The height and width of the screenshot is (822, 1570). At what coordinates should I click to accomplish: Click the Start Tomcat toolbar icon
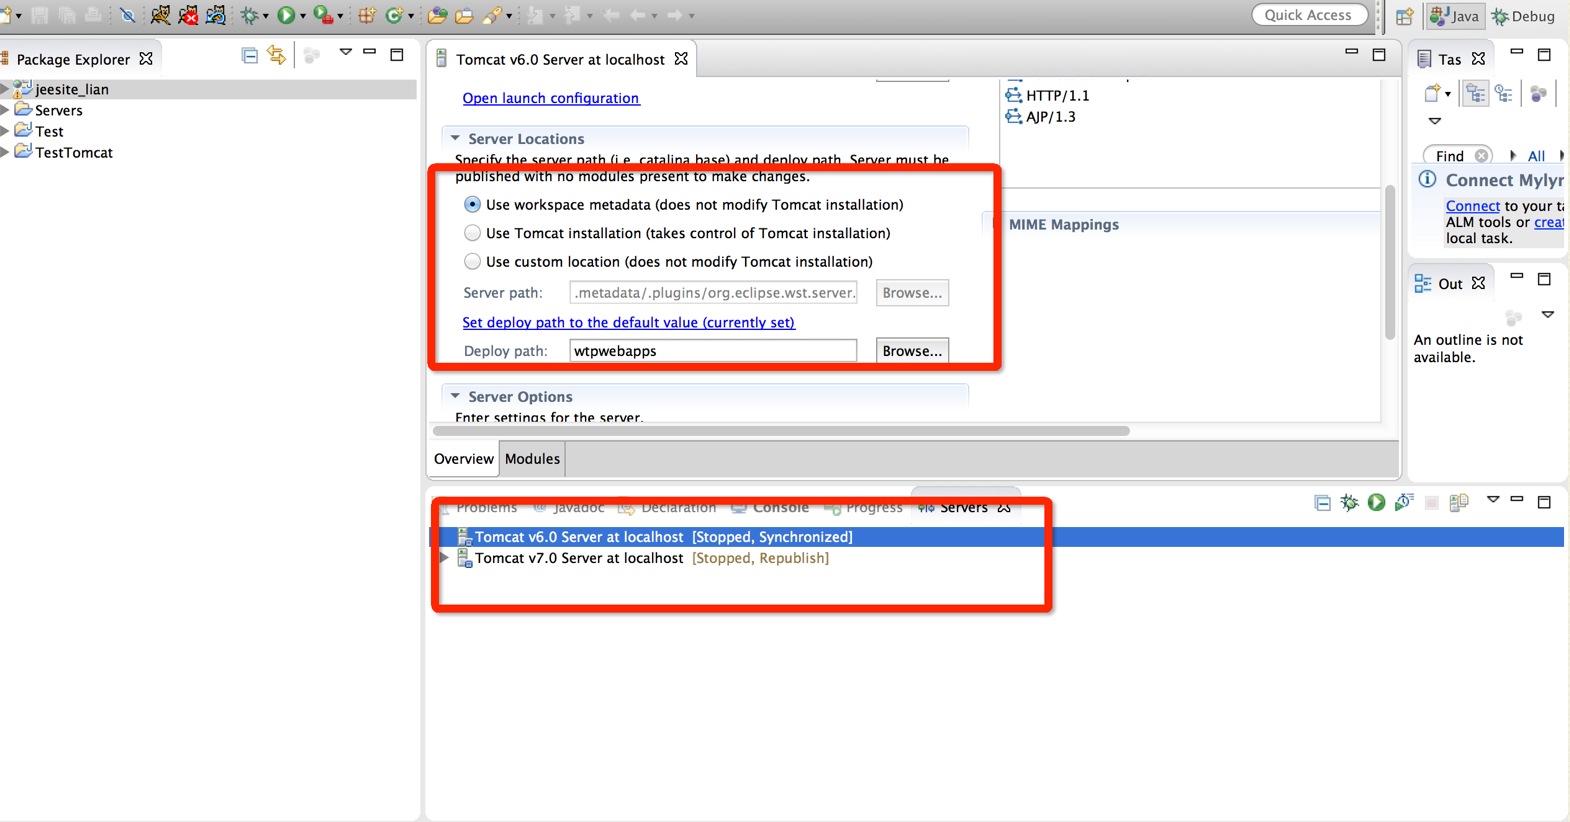[x=160, y=15]
